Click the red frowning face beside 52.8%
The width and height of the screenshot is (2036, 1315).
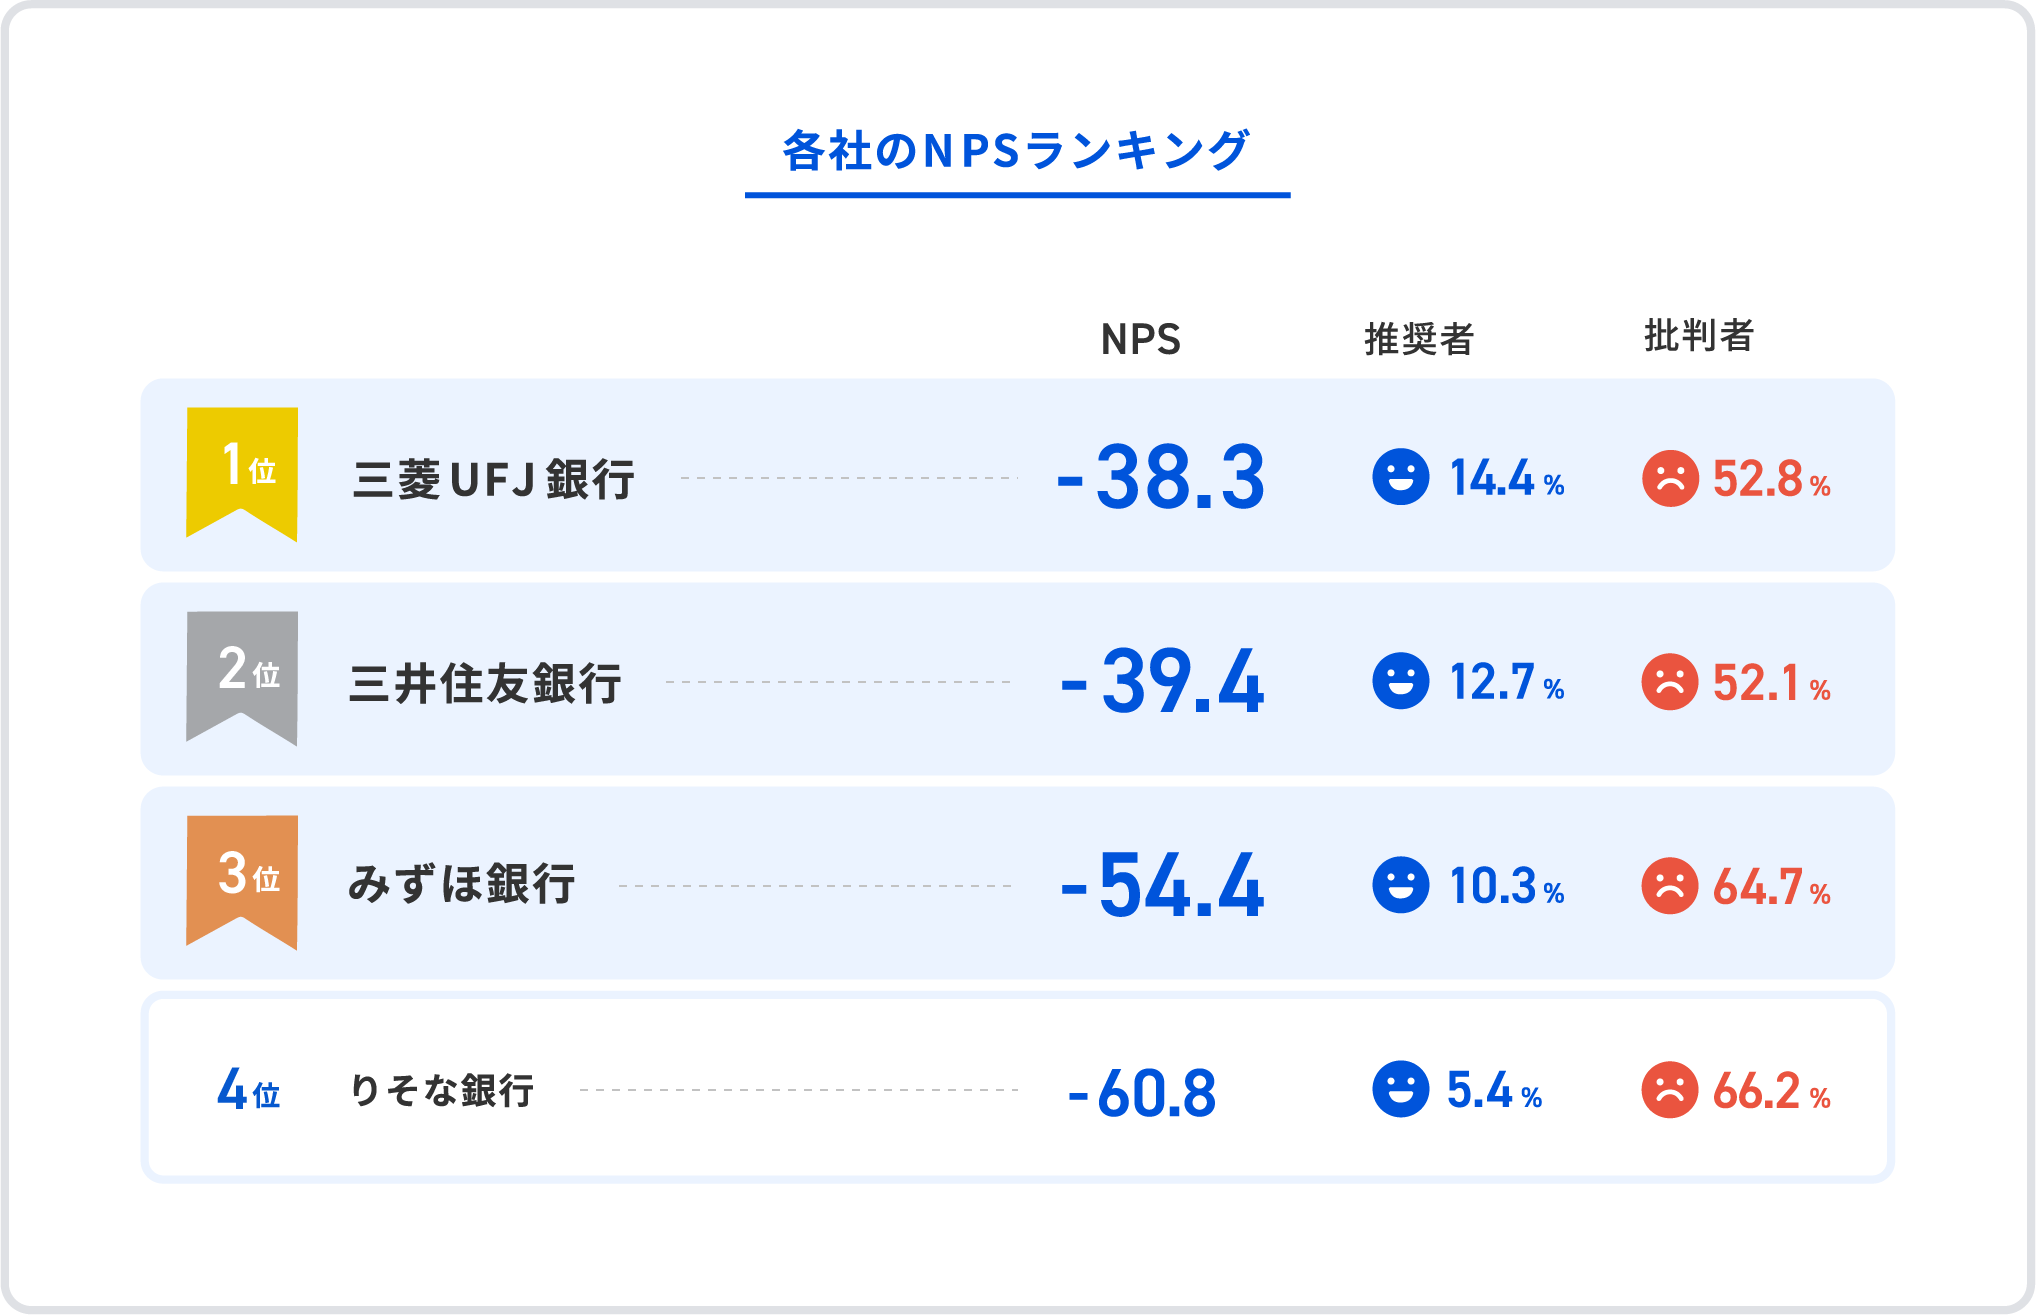[1670, 479]
